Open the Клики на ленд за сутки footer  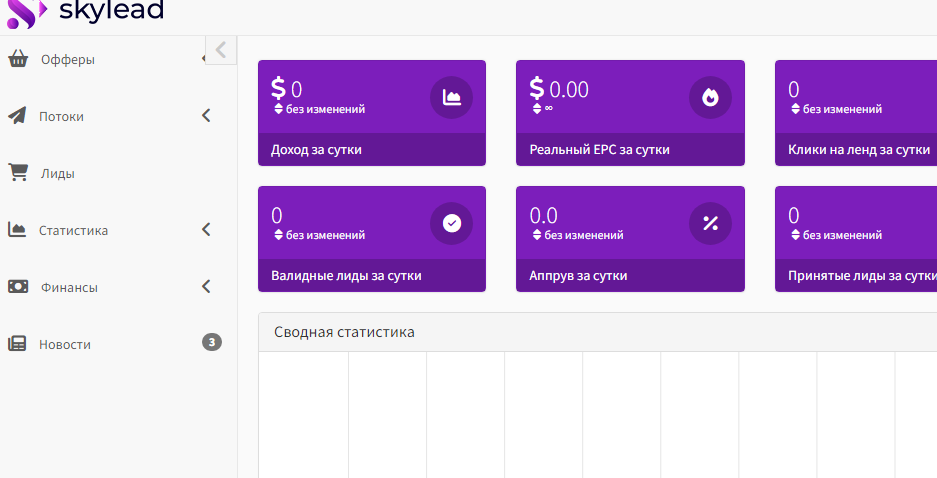[856, 149]
